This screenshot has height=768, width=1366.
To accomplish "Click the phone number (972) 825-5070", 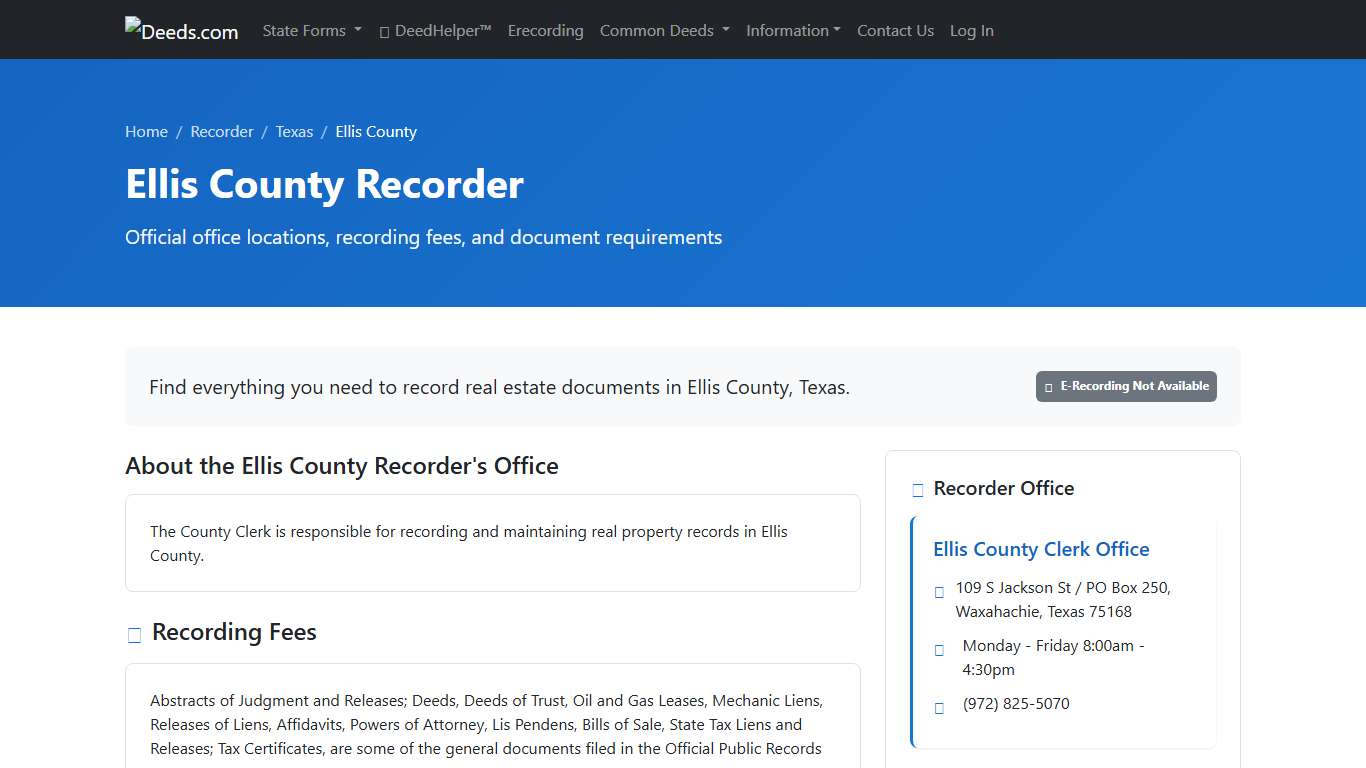I will (x=1016, y=703).
